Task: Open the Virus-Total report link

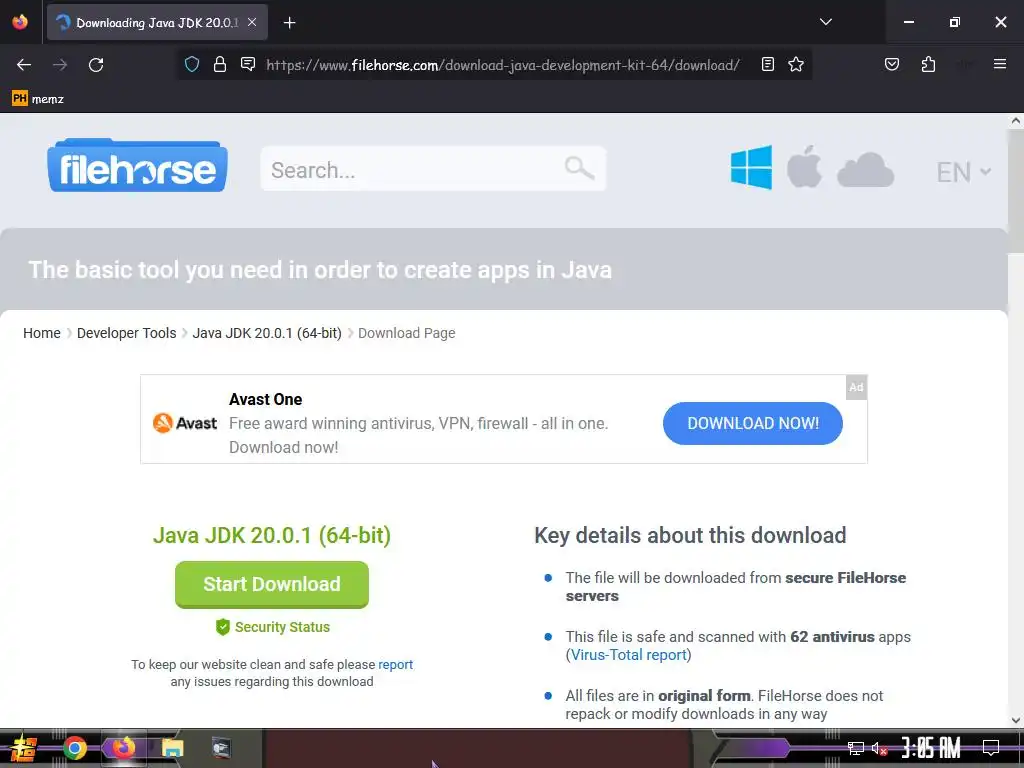Action: [x=629, y=655]
